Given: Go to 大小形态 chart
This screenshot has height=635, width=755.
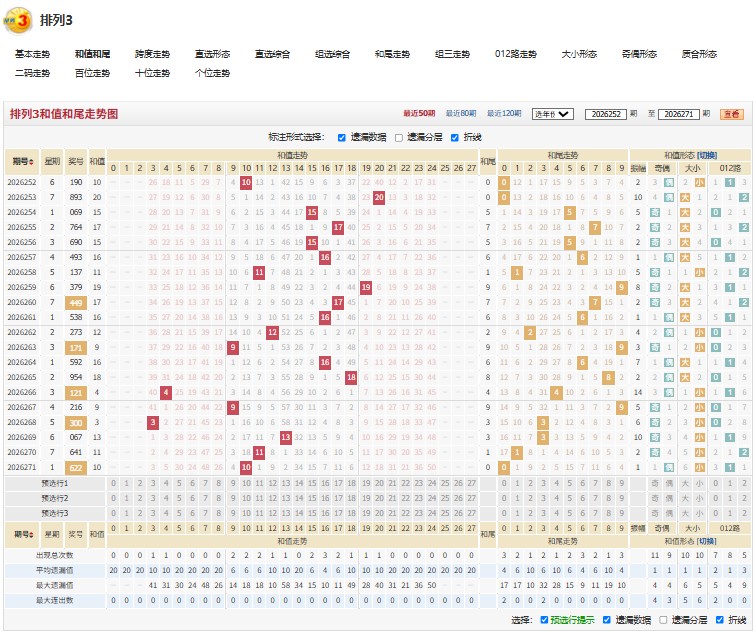Looking at the screenshot, I should coord(579,54).
